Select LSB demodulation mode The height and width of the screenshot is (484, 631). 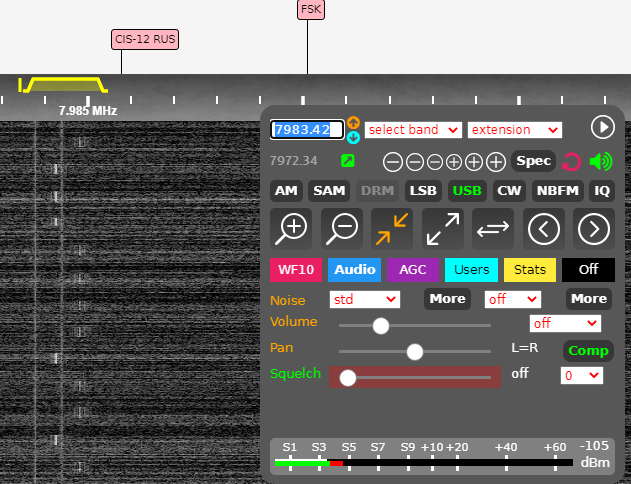click(x=423, y=191)
